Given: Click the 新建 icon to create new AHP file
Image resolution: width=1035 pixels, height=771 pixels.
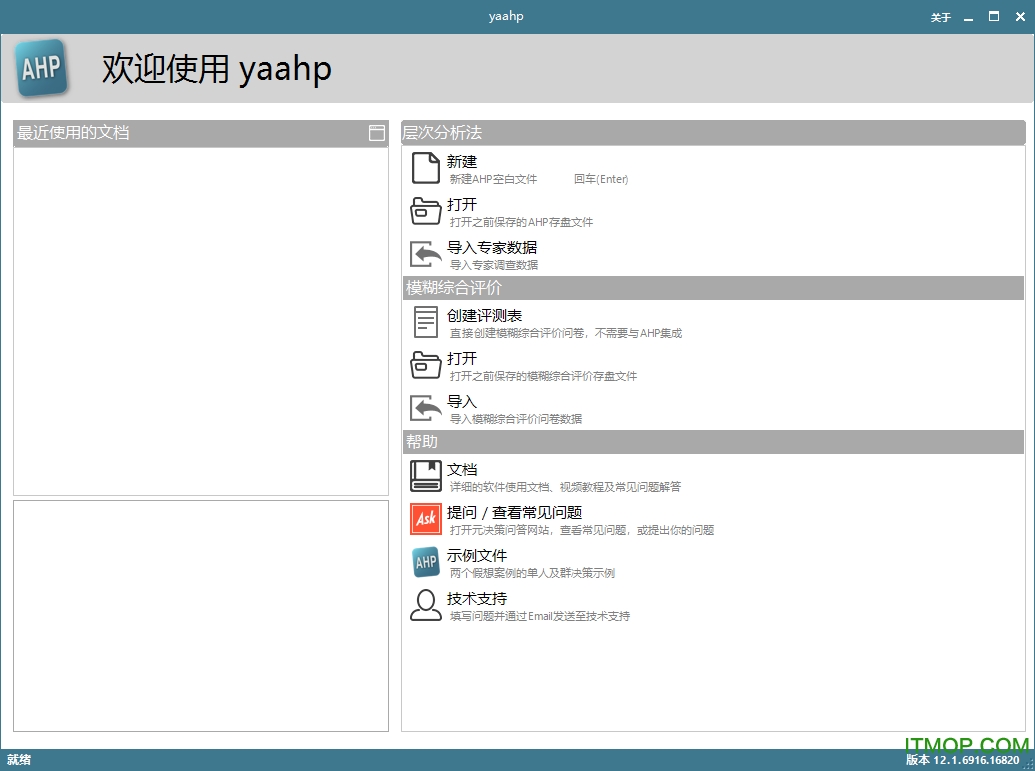Looking at the screenshot, I should coord(425,168).
